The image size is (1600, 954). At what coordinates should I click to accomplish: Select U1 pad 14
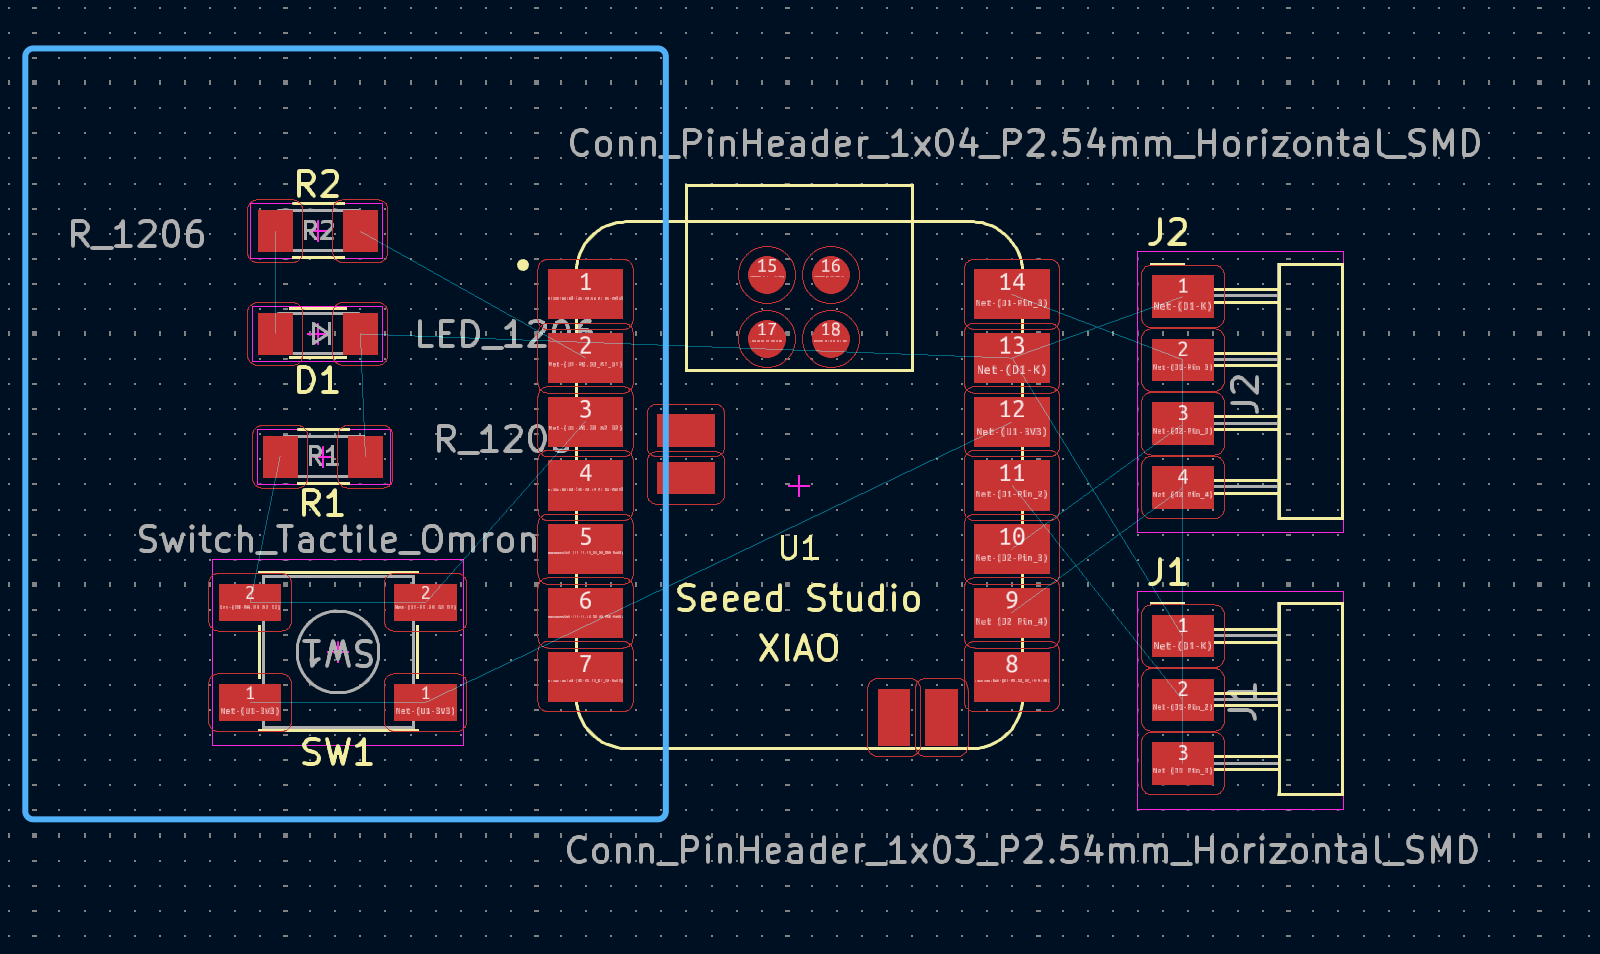[x=1011, y=293]
